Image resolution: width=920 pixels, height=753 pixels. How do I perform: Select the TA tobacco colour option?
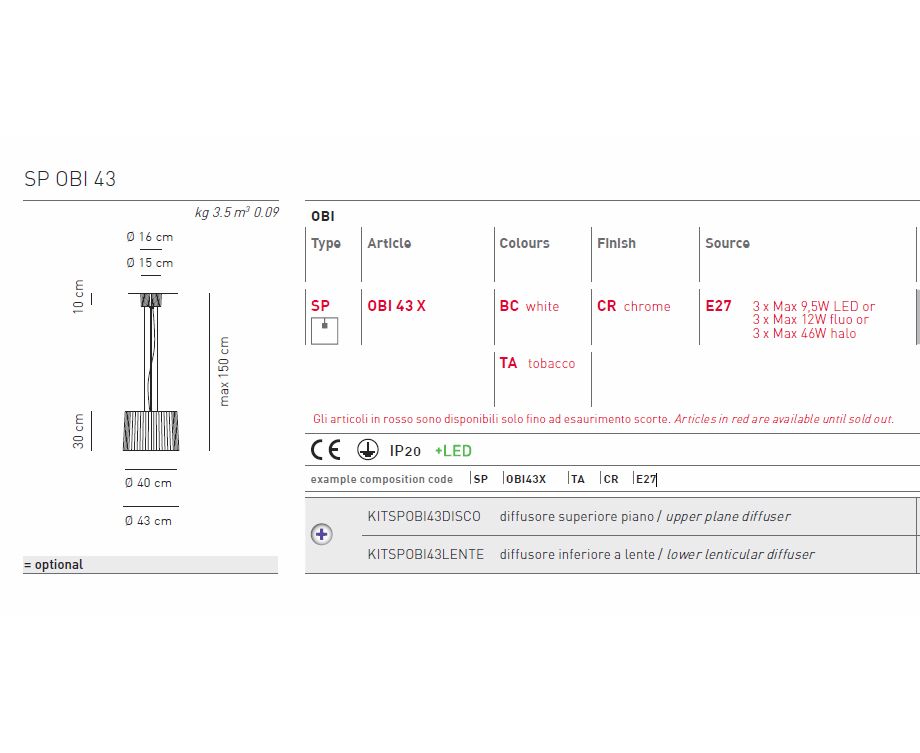tap(537, 363)
